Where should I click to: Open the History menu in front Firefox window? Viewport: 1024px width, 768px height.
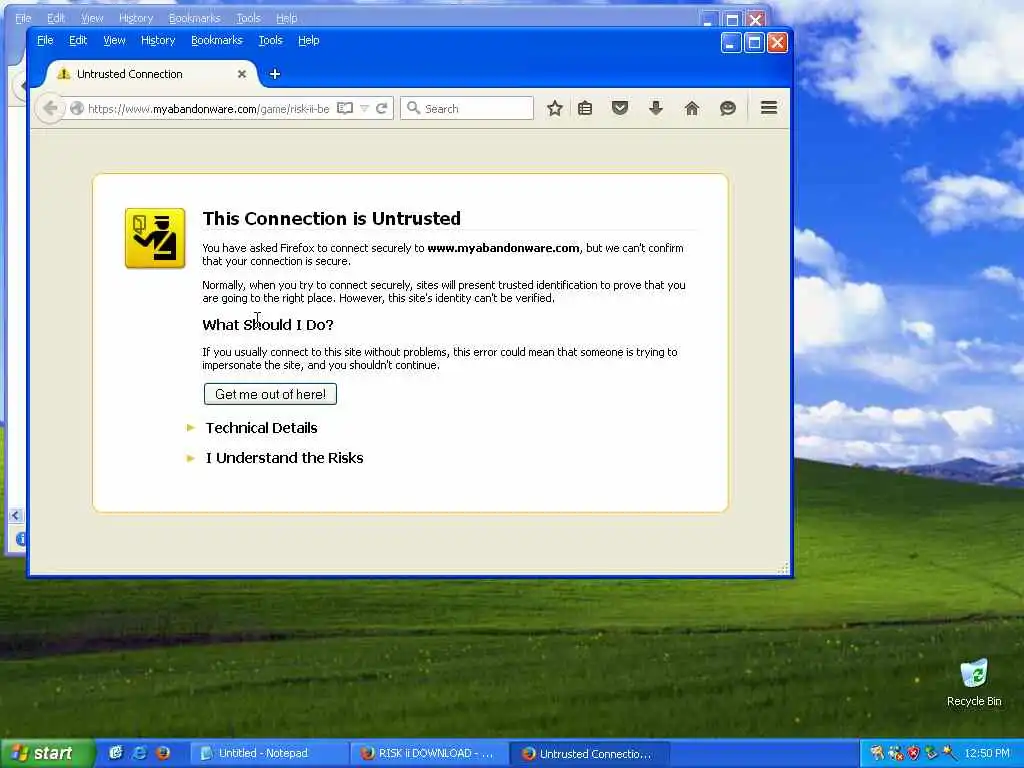click(x=158, y=40)
